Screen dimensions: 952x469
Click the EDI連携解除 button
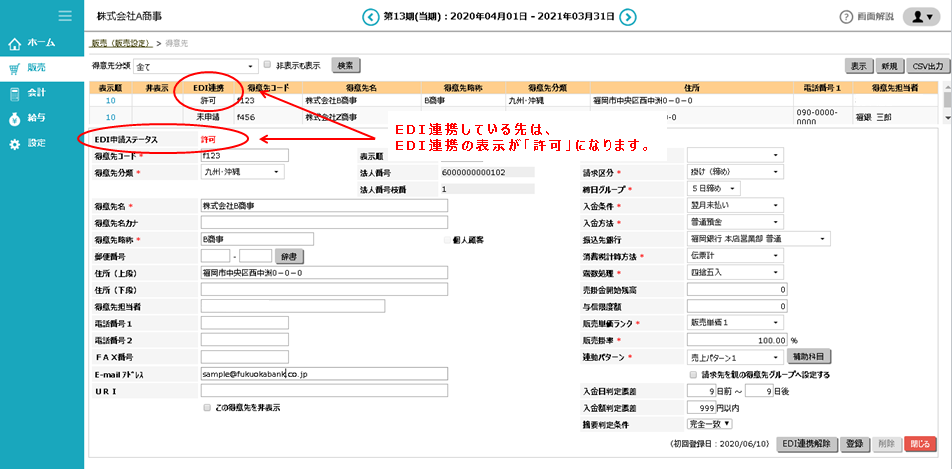pyautogui.click(x=806, y=442)
